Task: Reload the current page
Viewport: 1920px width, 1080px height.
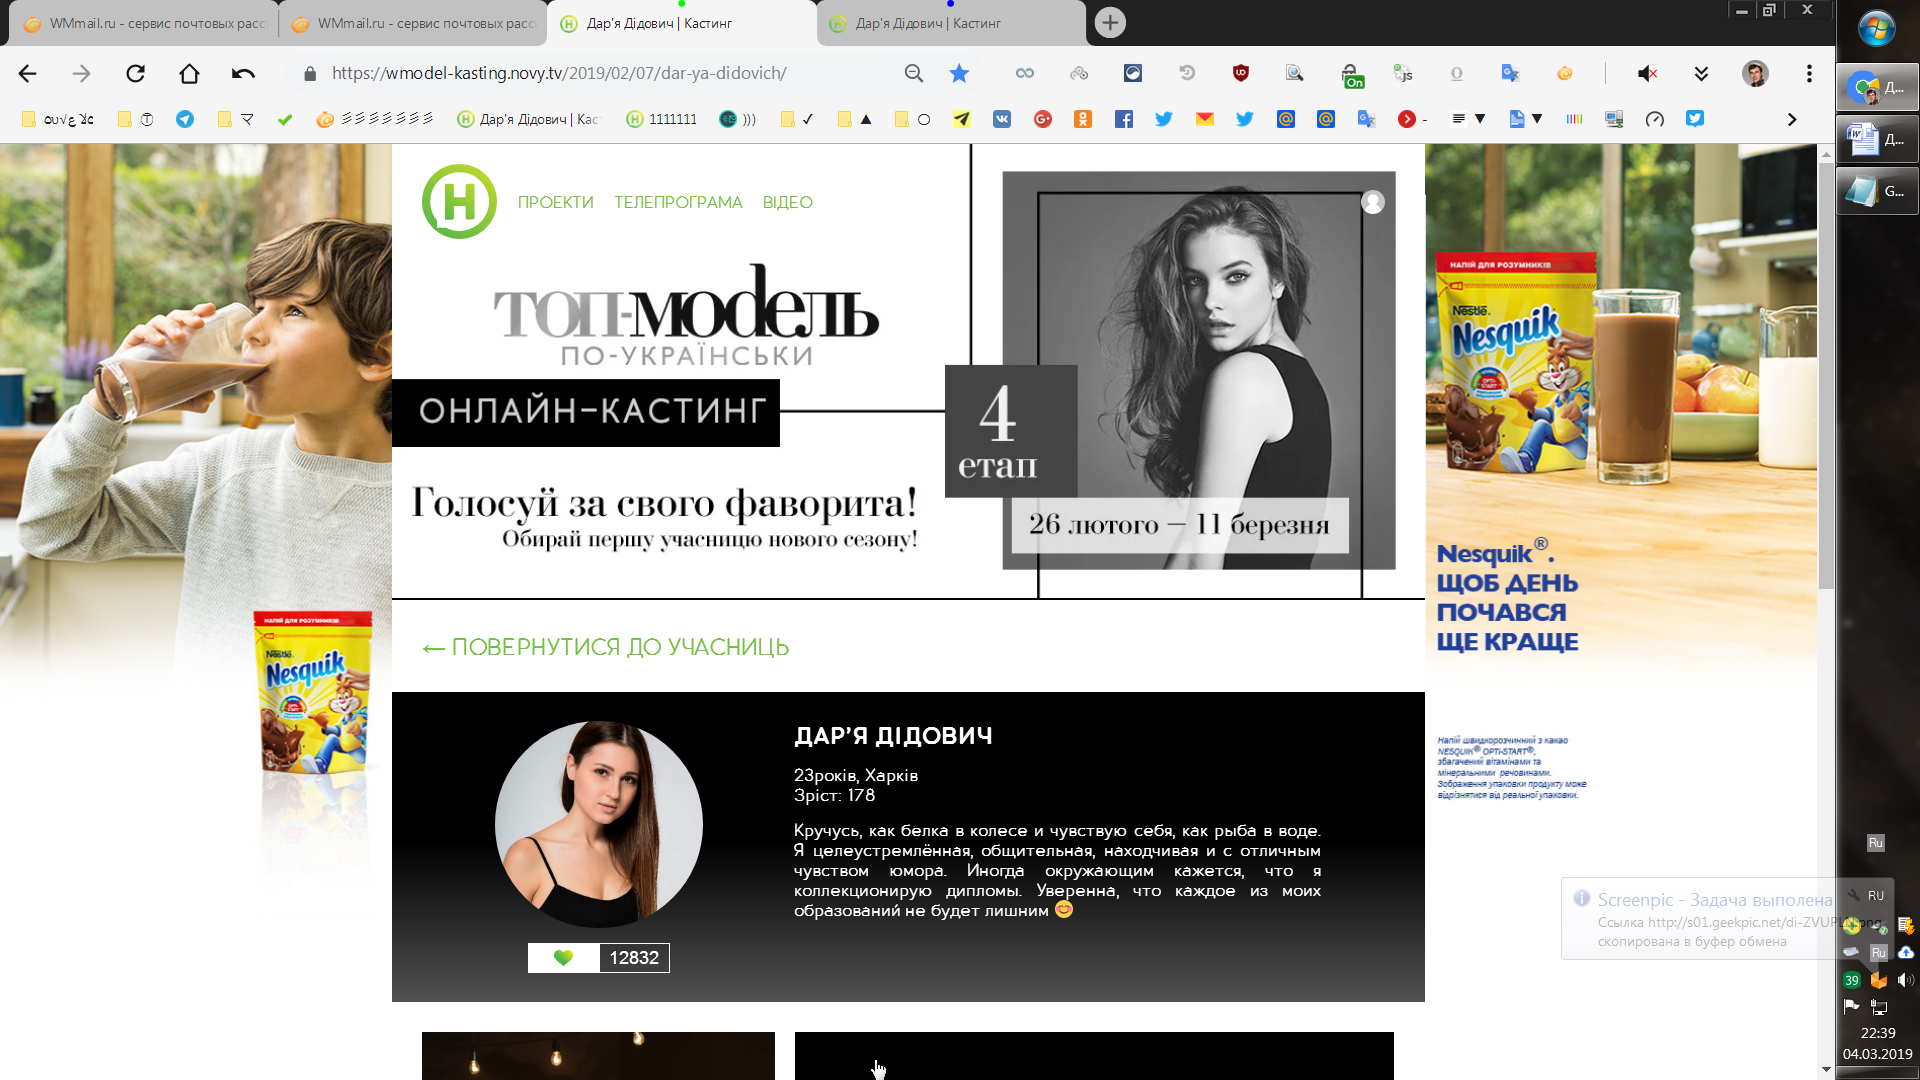Action: coord(135,73)
